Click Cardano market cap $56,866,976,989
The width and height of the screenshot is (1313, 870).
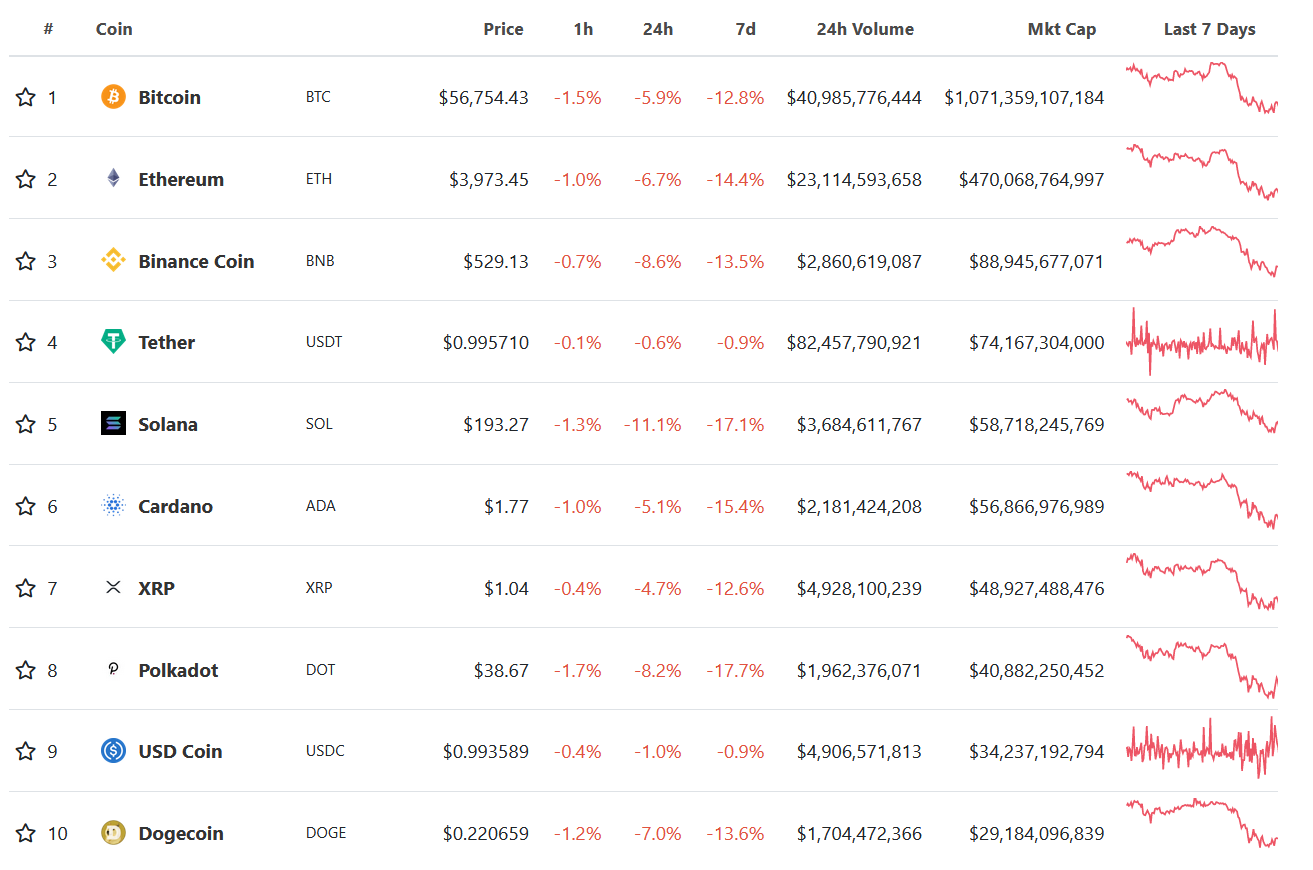point(1037,506)
